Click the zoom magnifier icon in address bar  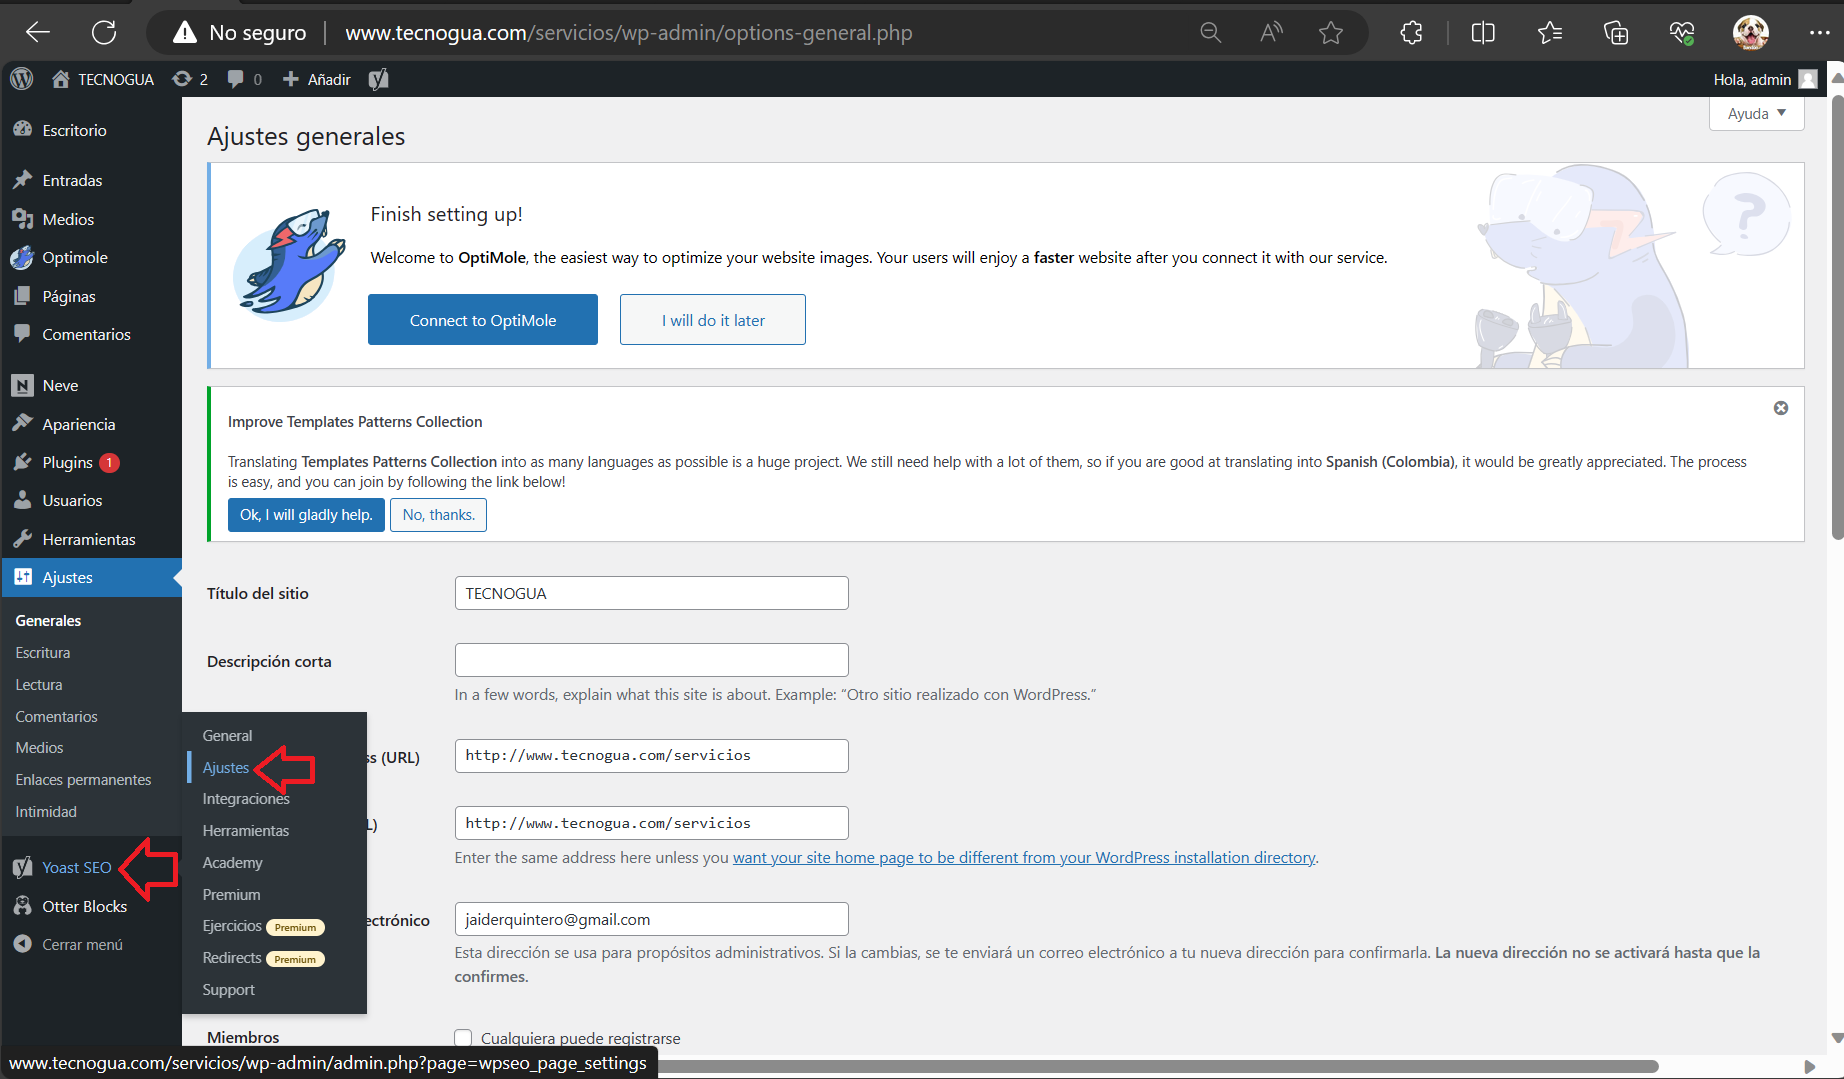click(1210, 33)
